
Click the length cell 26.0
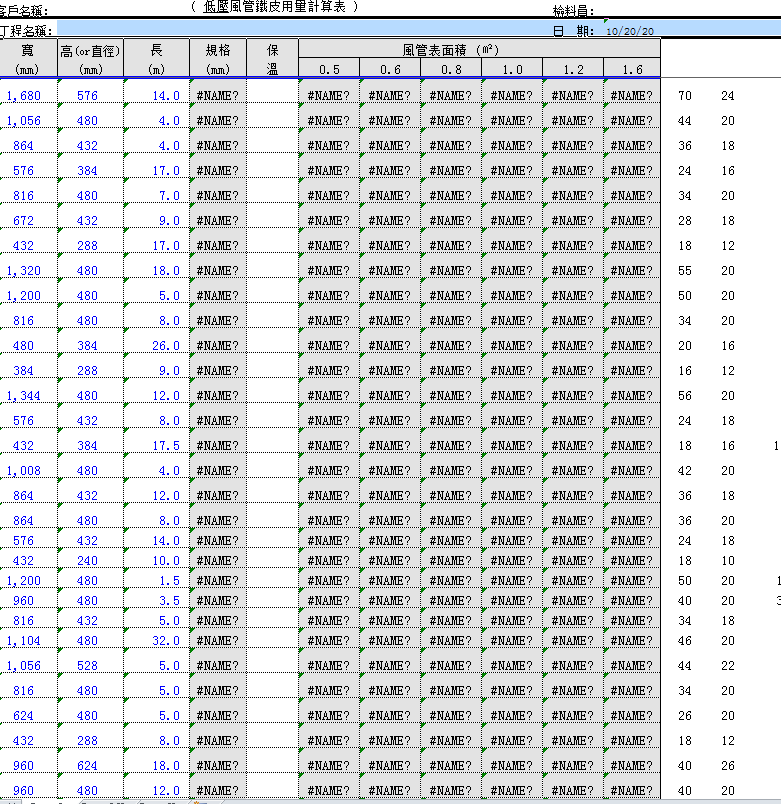click(x=156, y=341)
